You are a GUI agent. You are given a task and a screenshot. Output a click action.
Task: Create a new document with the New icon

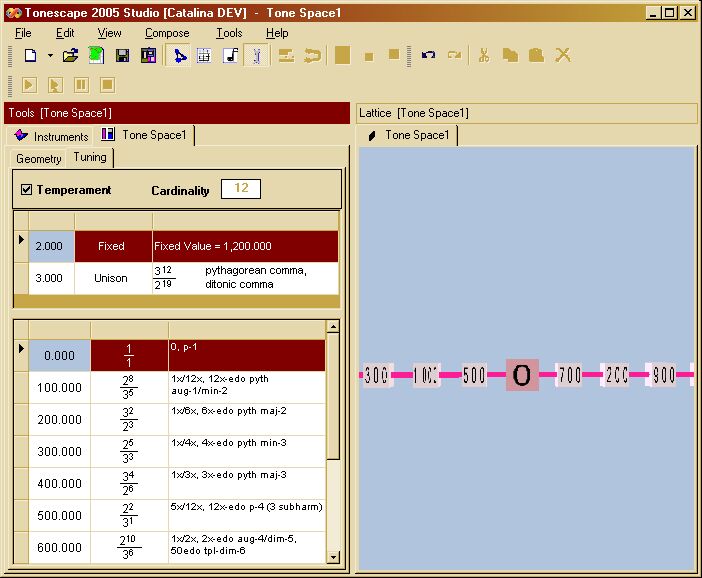coord(30,56)
